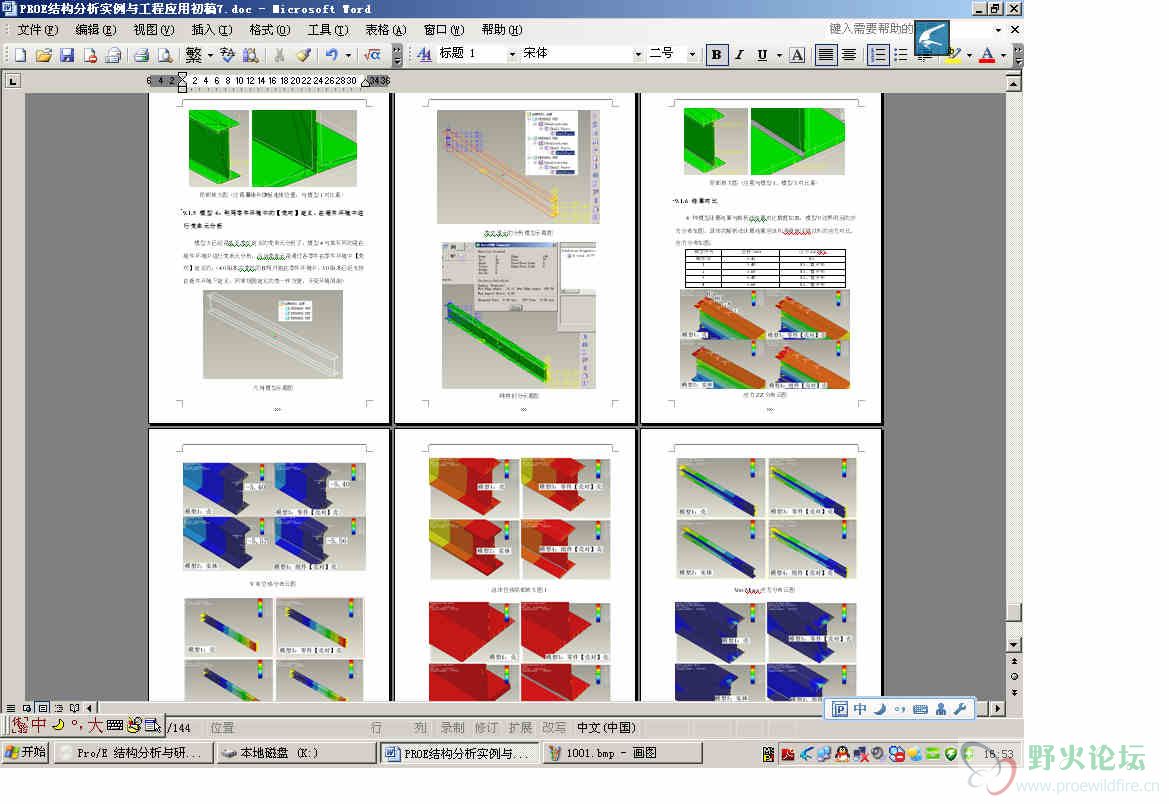
Task: Expand Standard toolbar options chevron
Action: coord(397,55)
